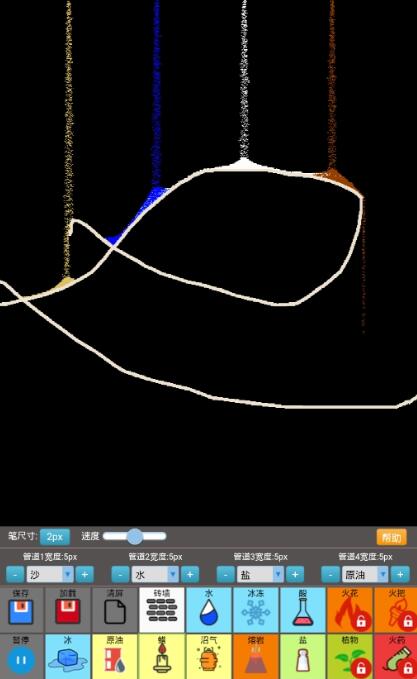Open pipe 2 material dropdown showing 水
Screen dimensions: 417x679
coord(155,575)
